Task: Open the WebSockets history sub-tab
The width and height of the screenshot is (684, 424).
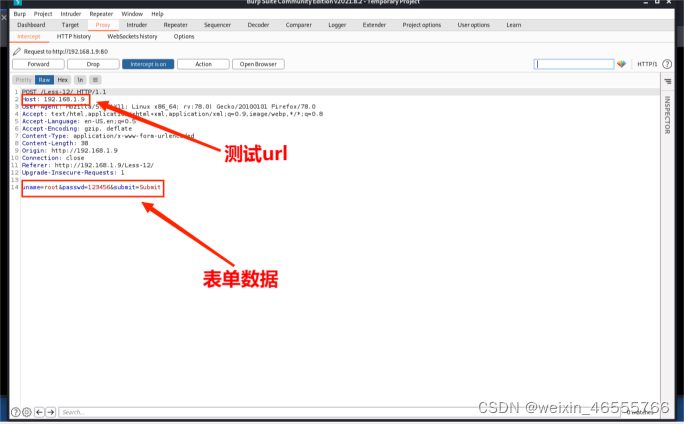Action: 132,37
